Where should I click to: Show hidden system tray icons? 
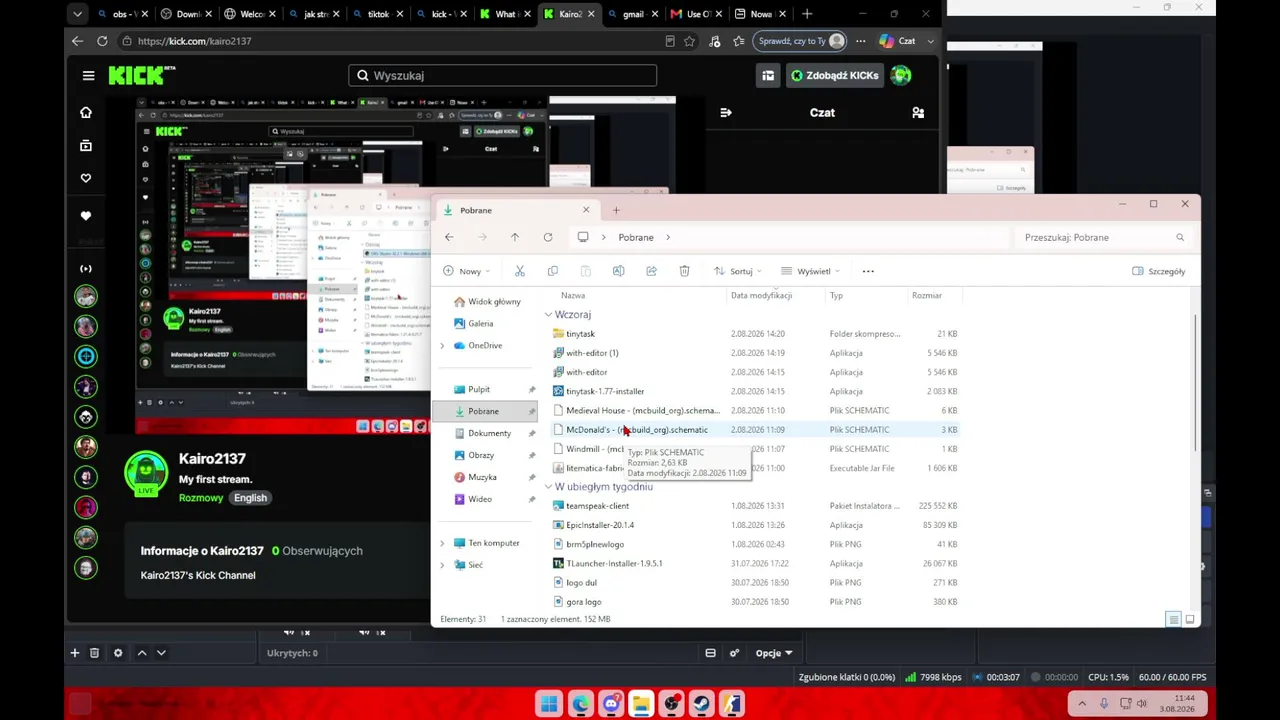tap(1082, 704)
